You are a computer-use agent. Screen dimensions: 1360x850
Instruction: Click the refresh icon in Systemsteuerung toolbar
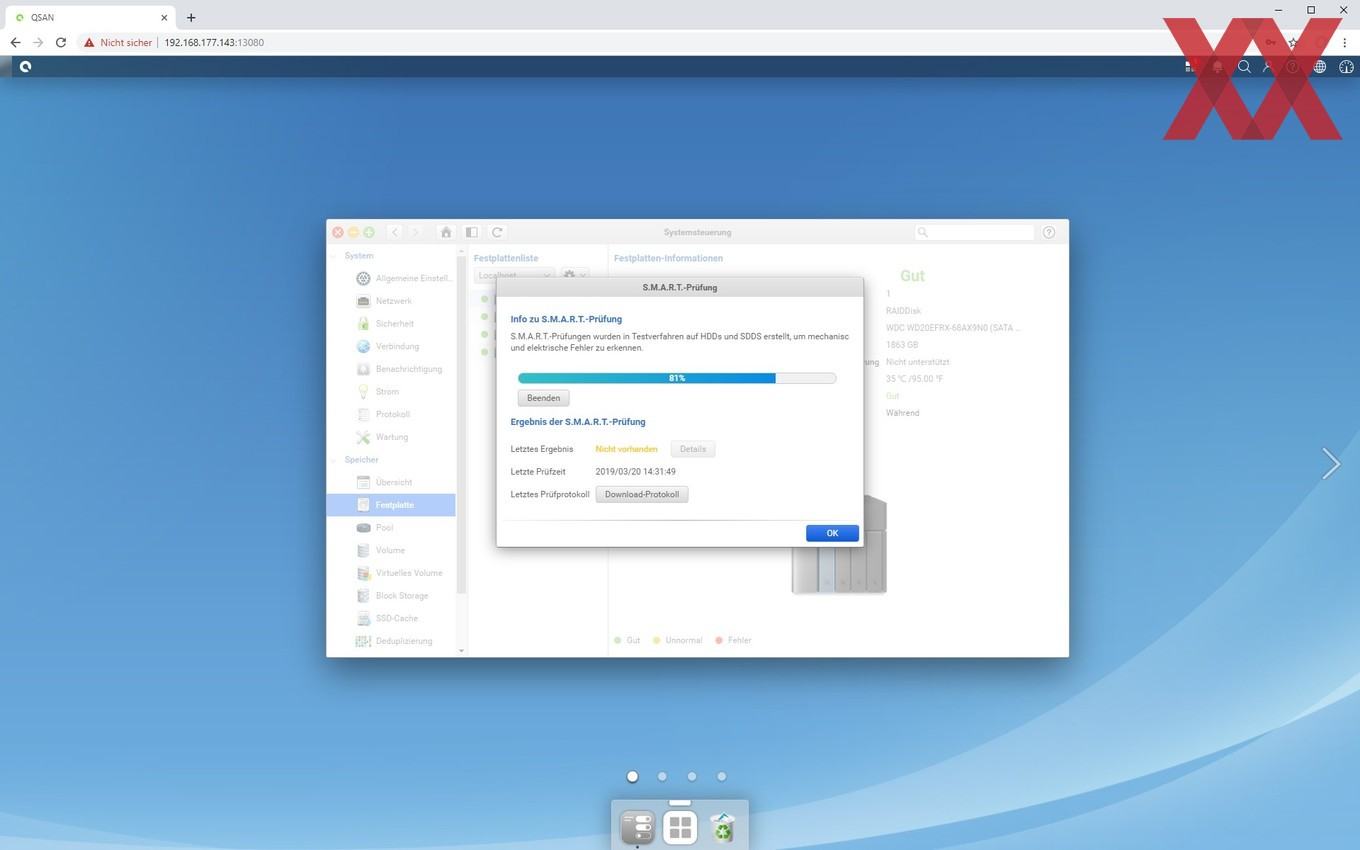(497, 232)
